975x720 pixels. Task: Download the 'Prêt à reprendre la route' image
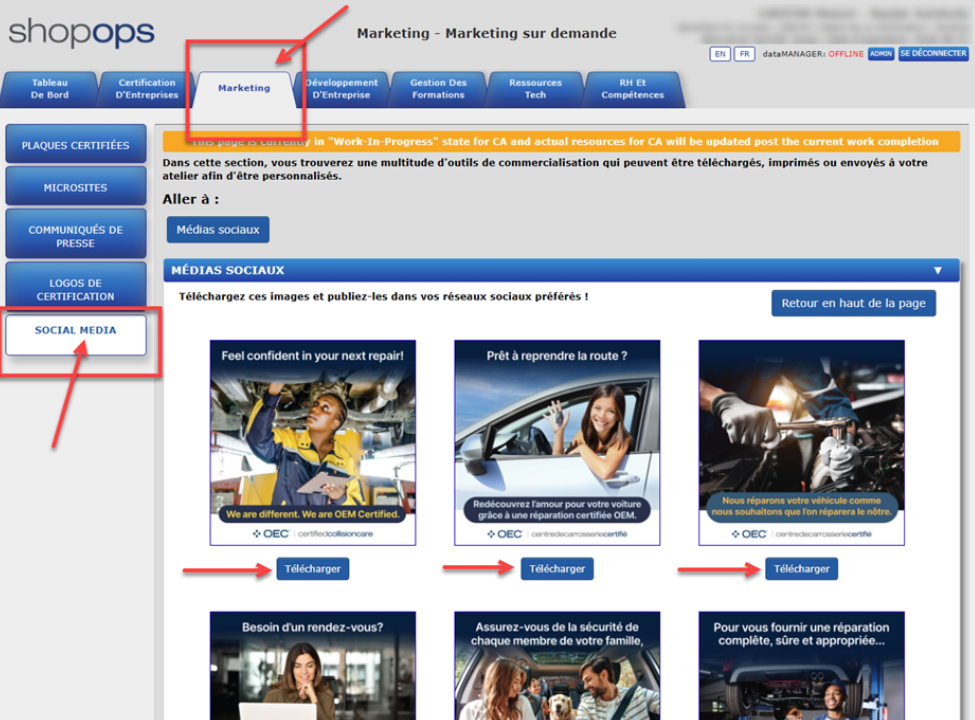pyautogui.click(x=557, y=569)
